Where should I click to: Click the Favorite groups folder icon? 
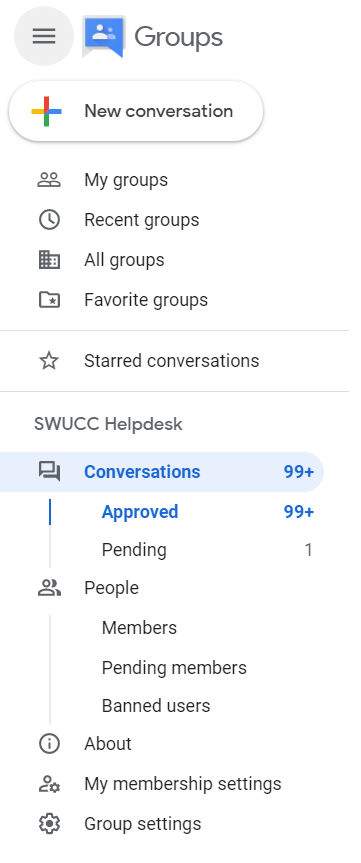click(49, 300)
